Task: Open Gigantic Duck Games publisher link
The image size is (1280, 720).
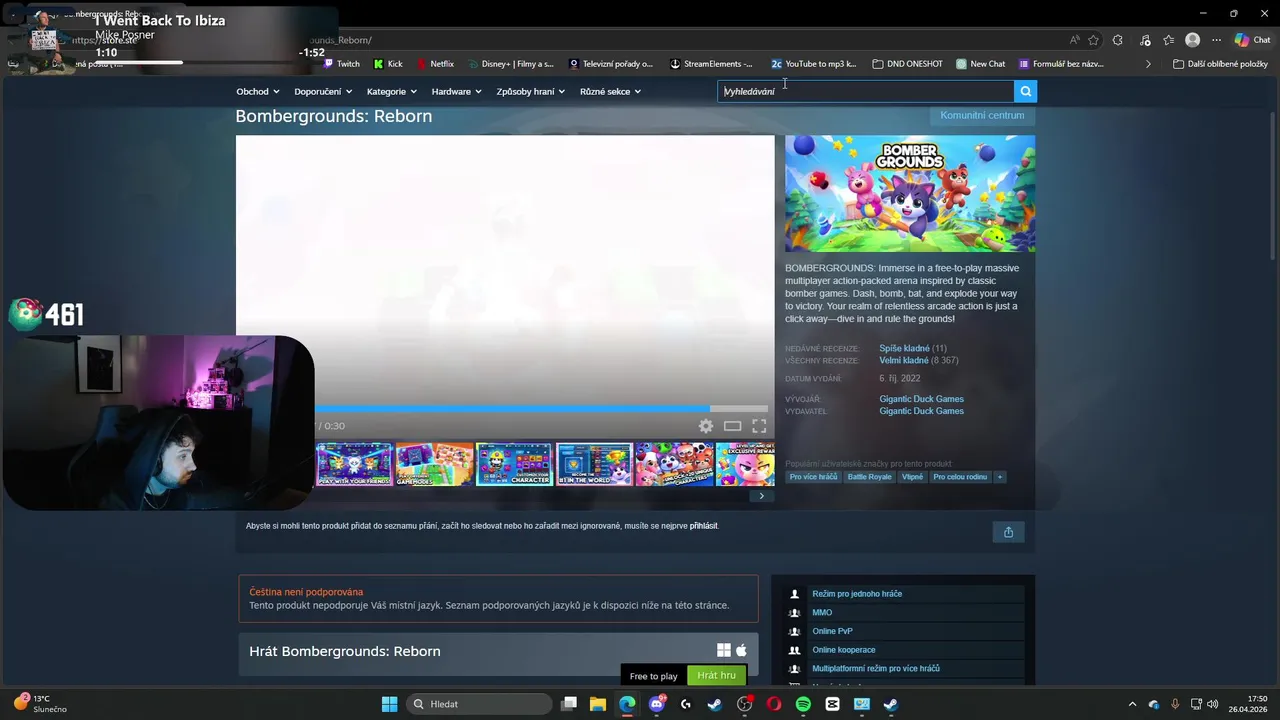Action: pyautogui.click(x=921, y=411)
